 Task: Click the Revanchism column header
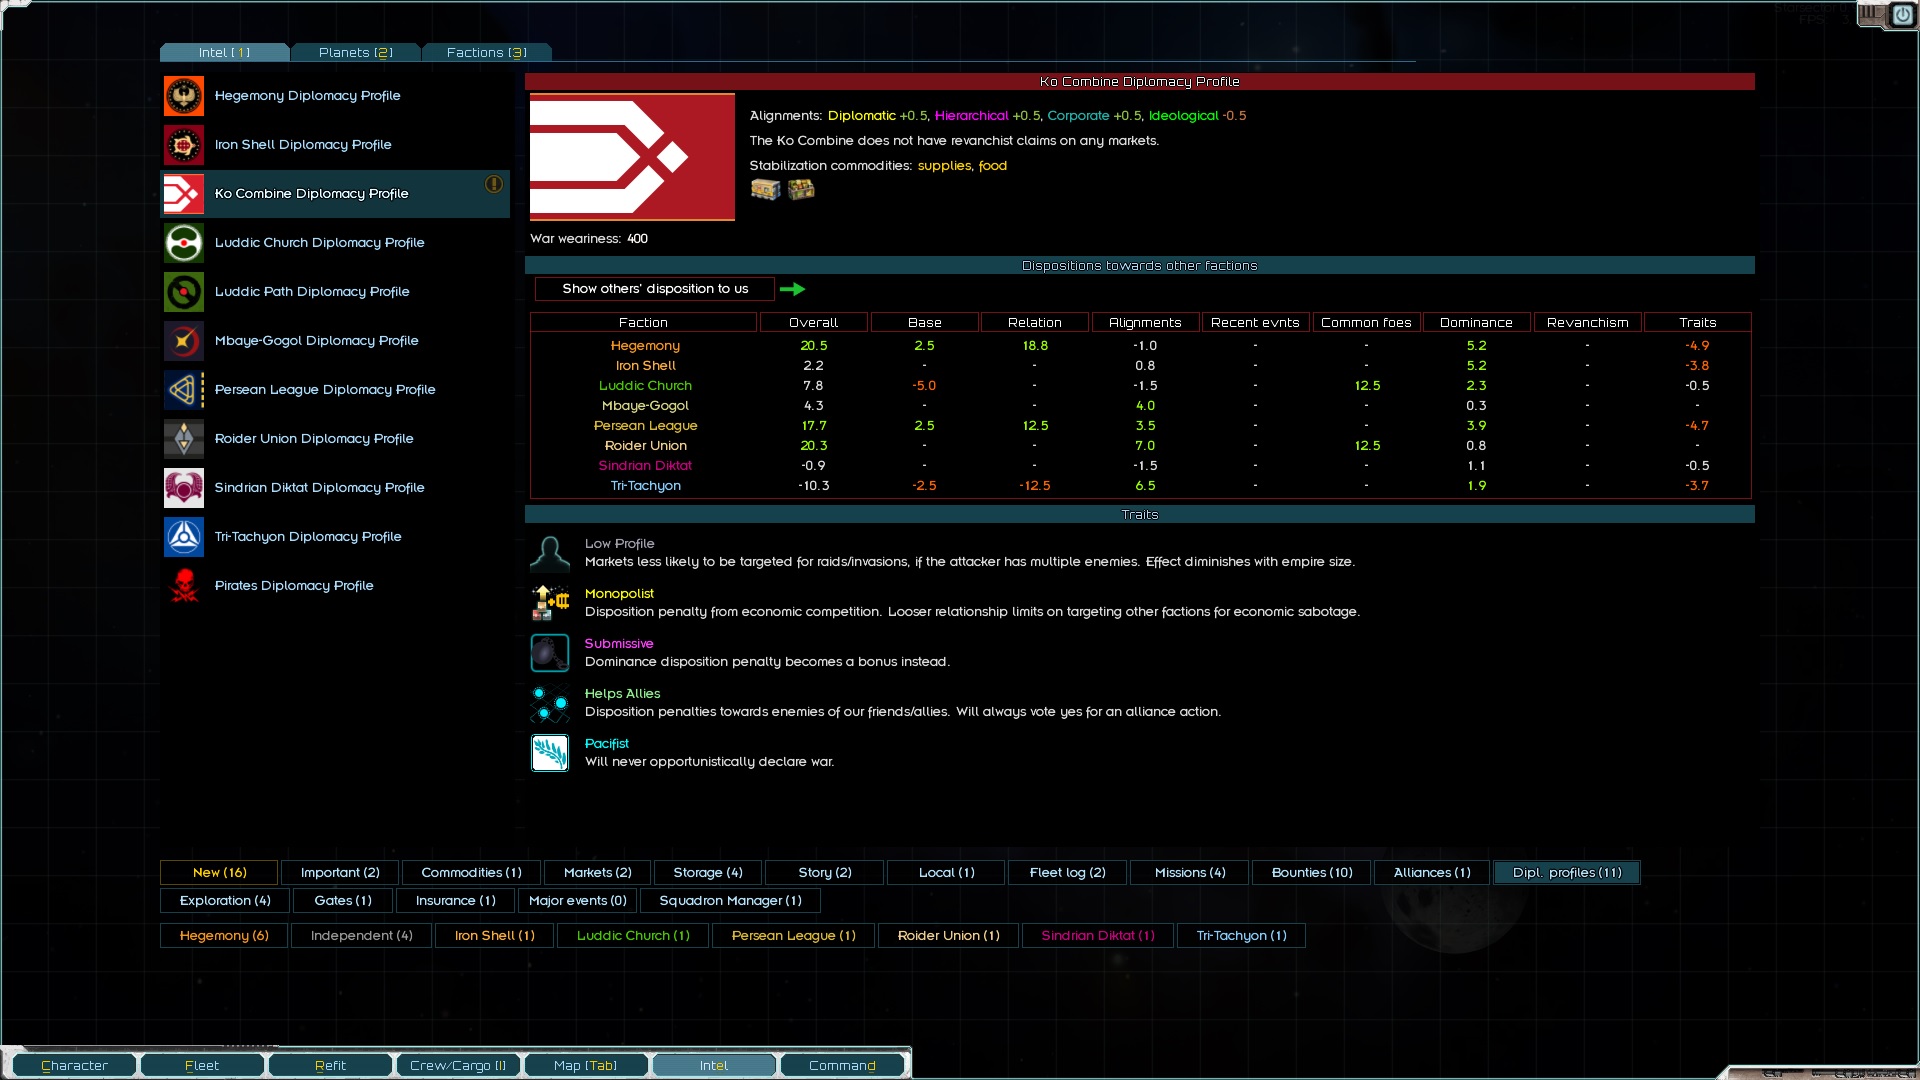(x=1587, y=323)
